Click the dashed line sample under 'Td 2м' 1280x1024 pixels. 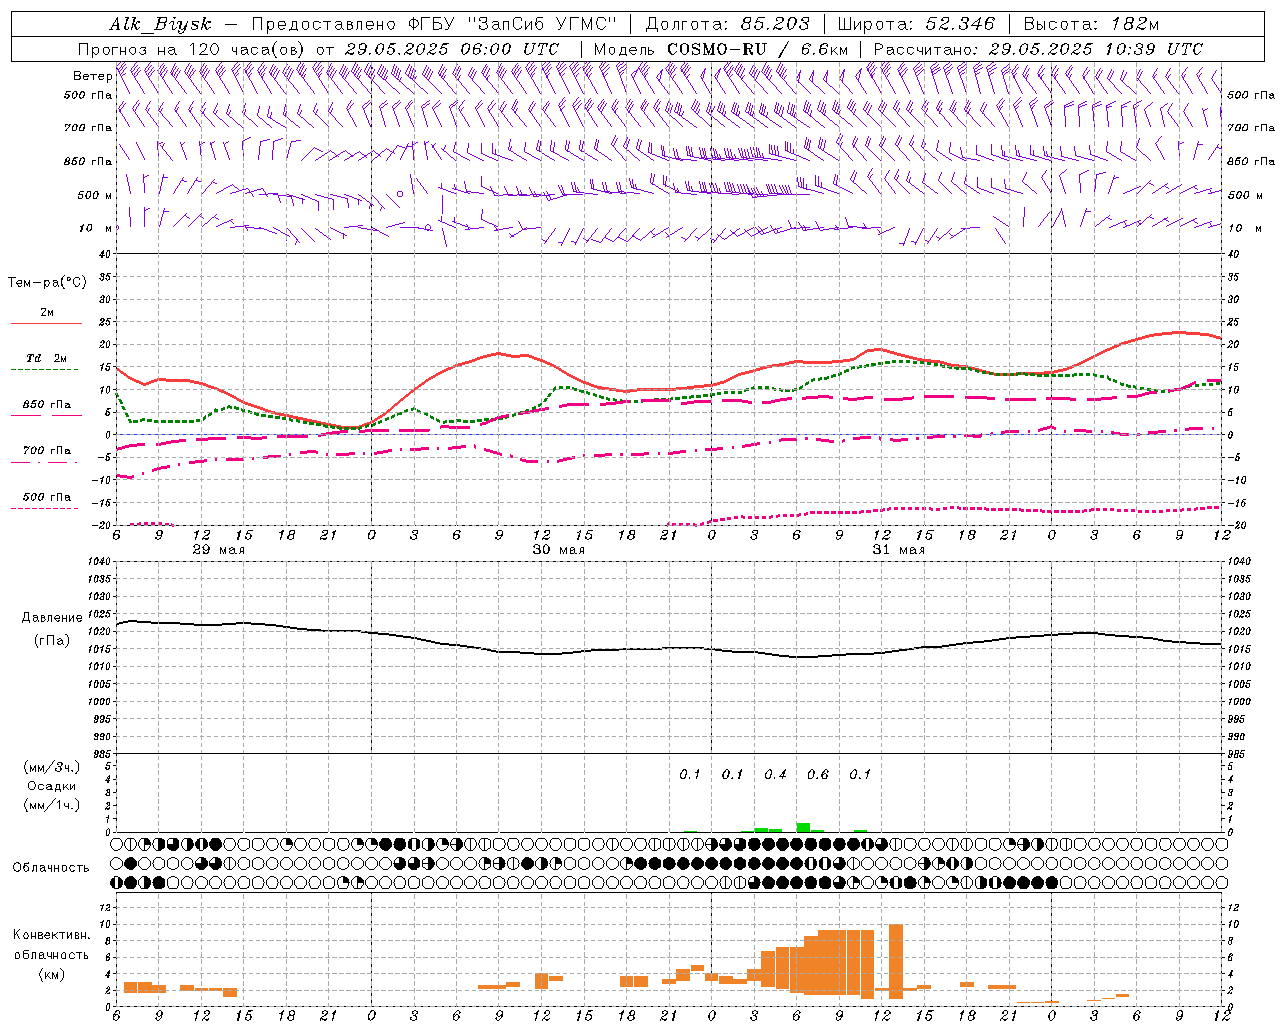click(46, 370)
